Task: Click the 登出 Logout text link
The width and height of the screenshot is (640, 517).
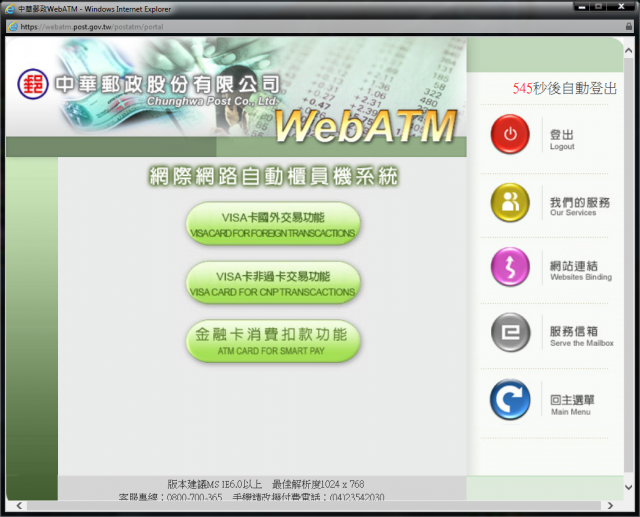Action: pos(562,140)
